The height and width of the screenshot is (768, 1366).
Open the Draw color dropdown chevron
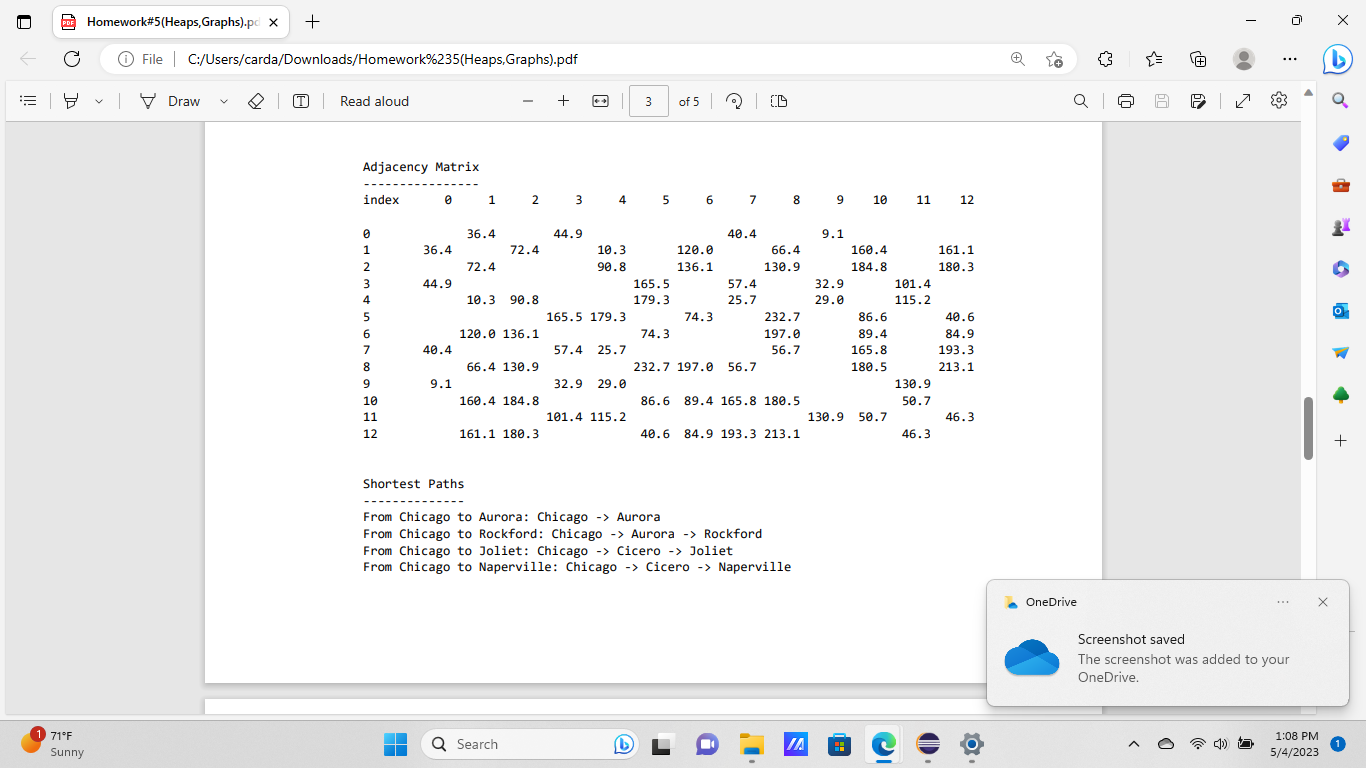tap(222, 100)
